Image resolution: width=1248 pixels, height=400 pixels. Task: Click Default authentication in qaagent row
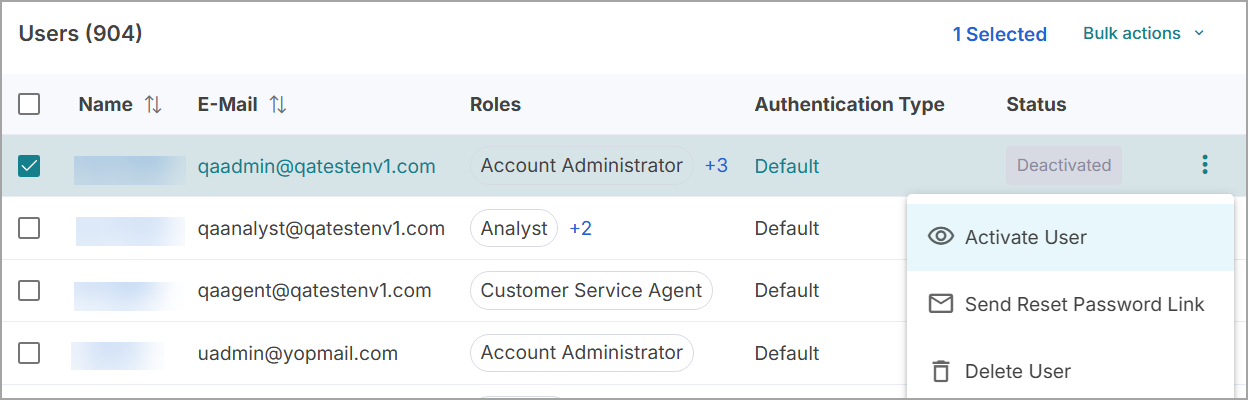pyautogui.click(x=787, y=291)
